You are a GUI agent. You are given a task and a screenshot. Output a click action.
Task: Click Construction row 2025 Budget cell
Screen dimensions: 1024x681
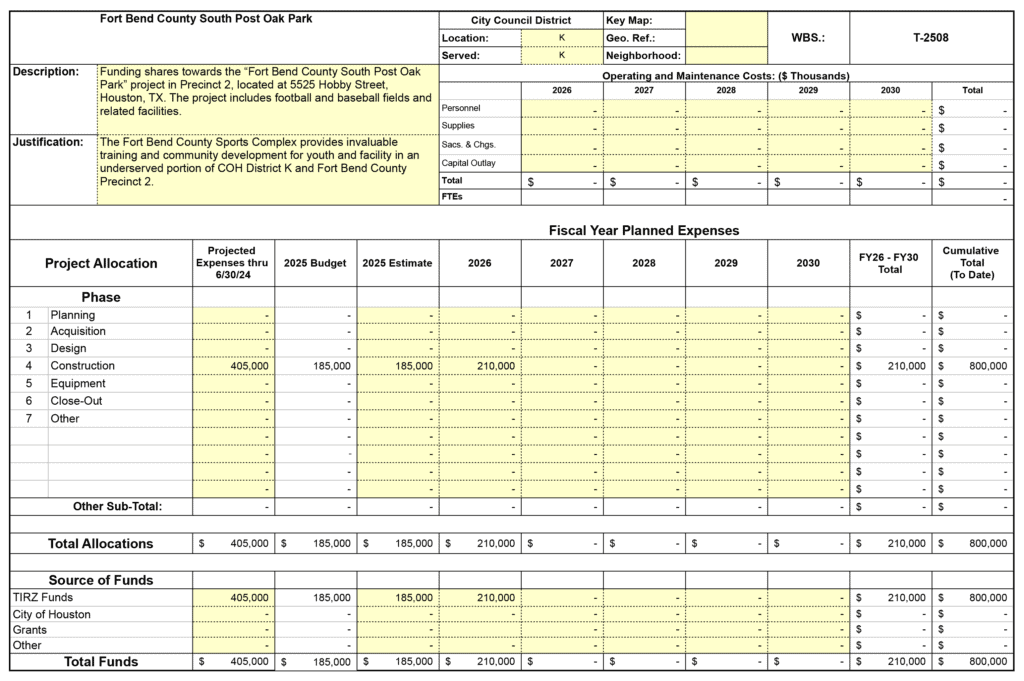coord(316,366)
